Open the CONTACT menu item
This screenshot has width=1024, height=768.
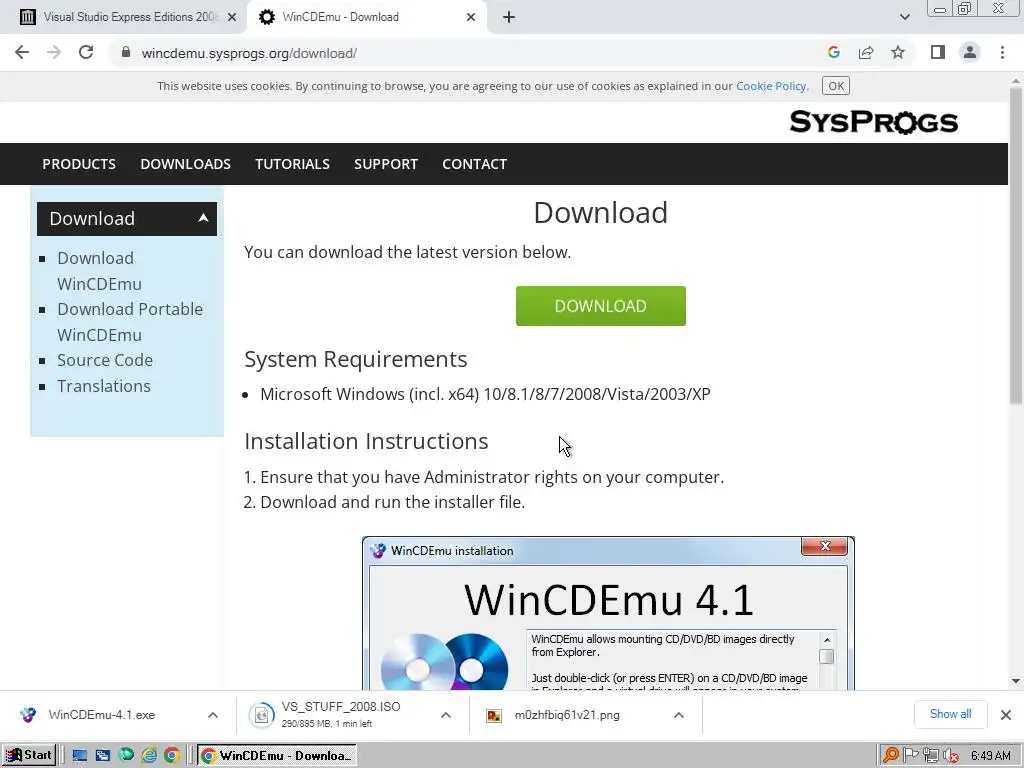pyautogui.click(x=475, y=164)
